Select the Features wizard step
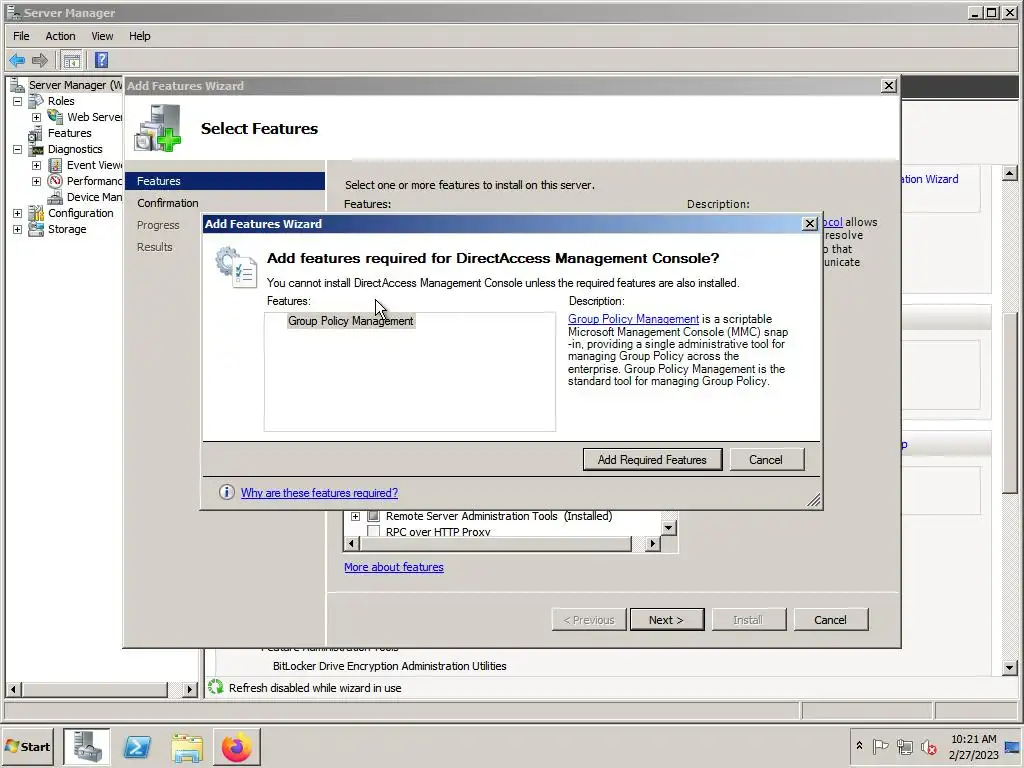The width and height of the screenshot is (1024, 768). [225, 181]
